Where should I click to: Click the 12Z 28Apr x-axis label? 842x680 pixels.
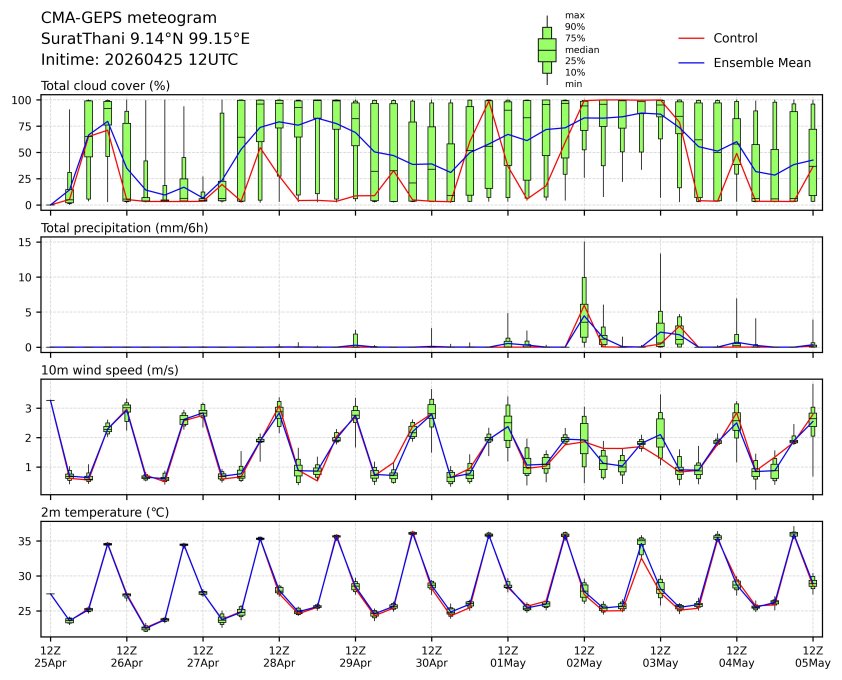click(x=279, y=655)
